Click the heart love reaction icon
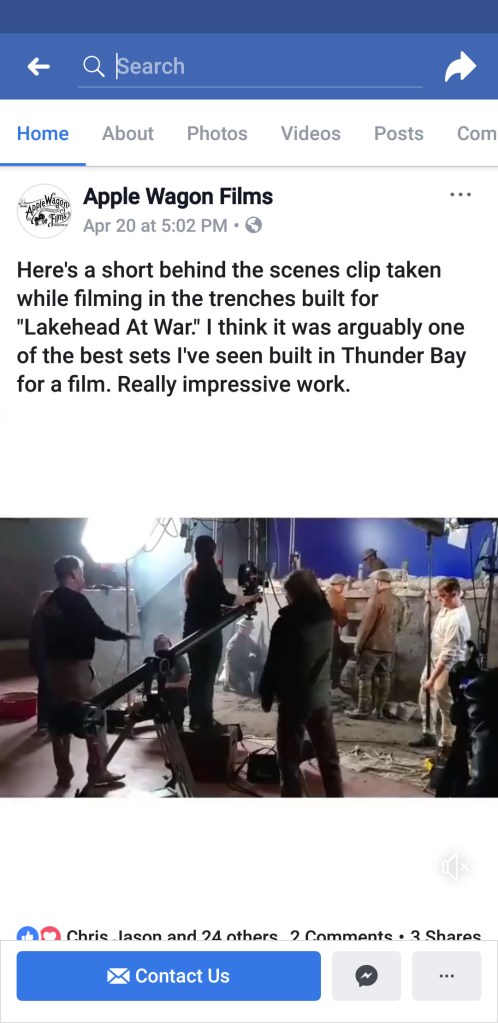Screen dimensions: 498x1023 click(x=50, y=934)
